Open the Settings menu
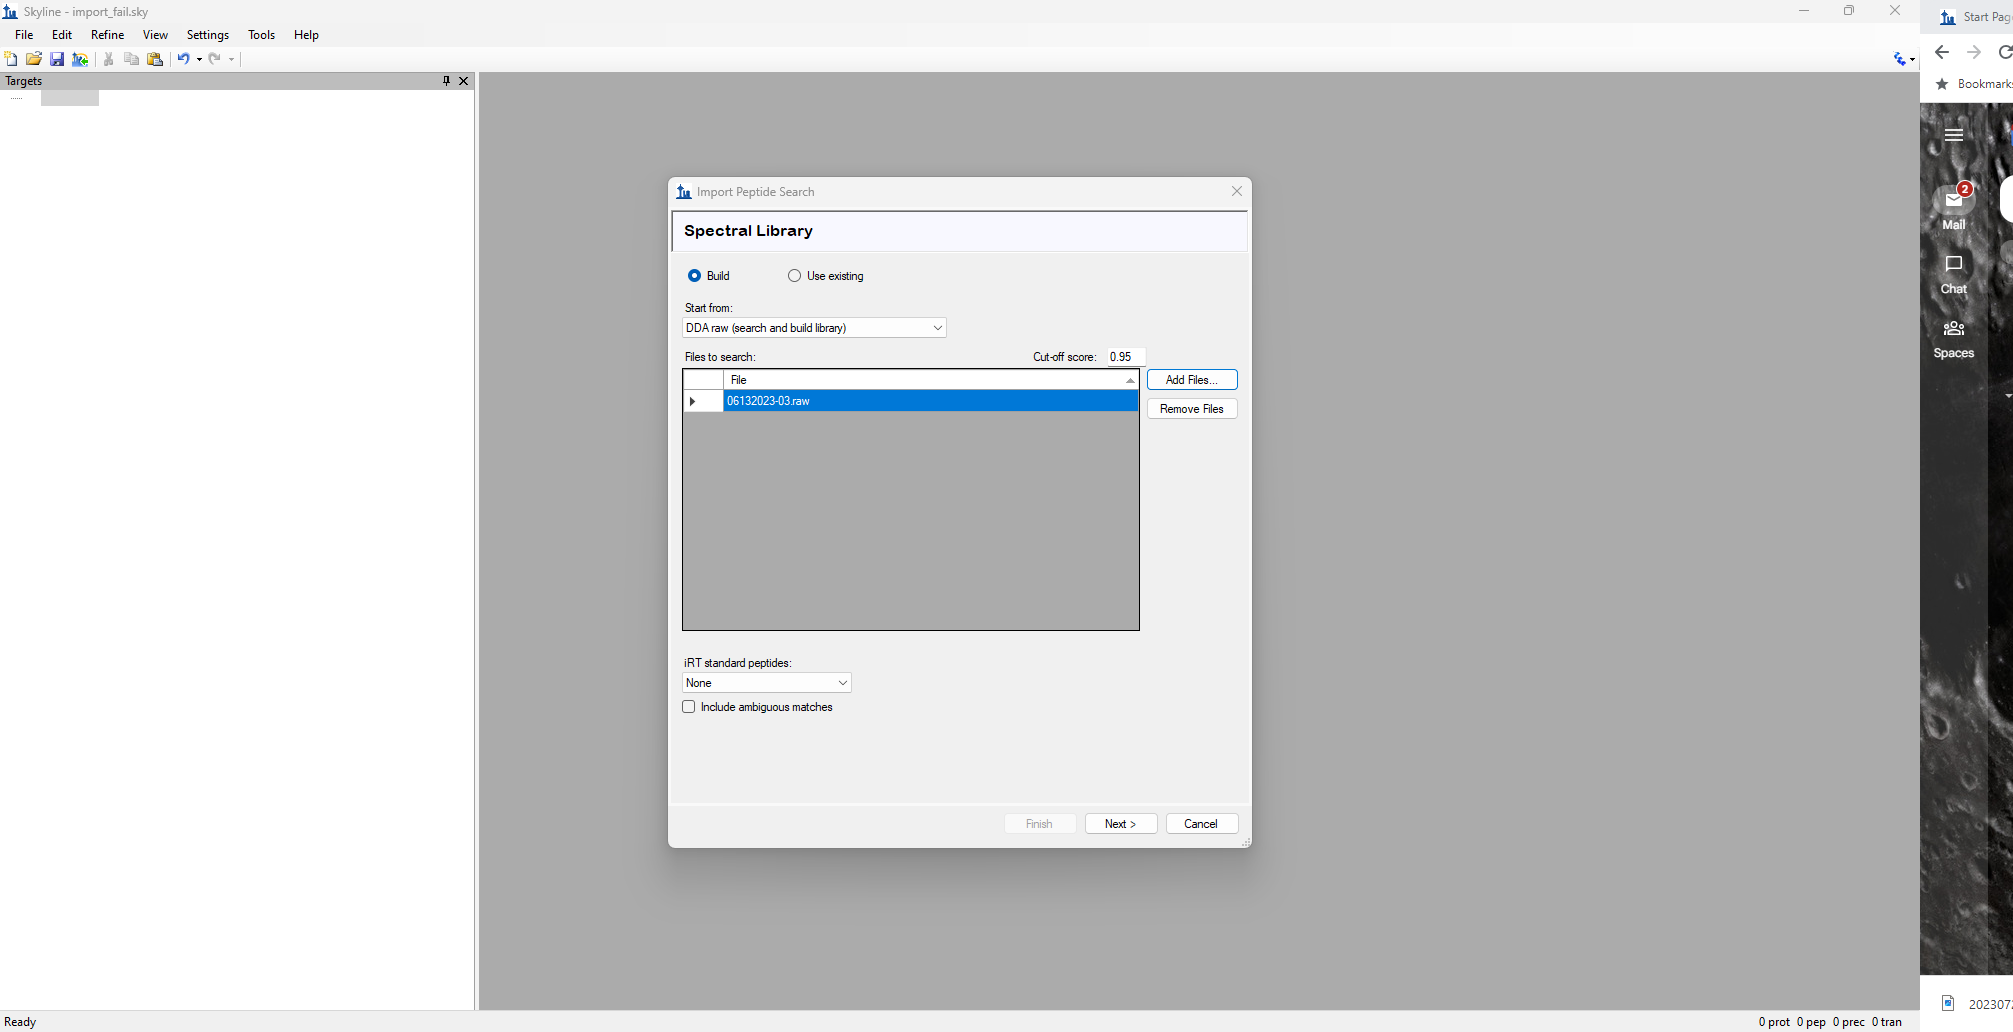This screenshot has height=1032, width=2013. pos(207,35)
